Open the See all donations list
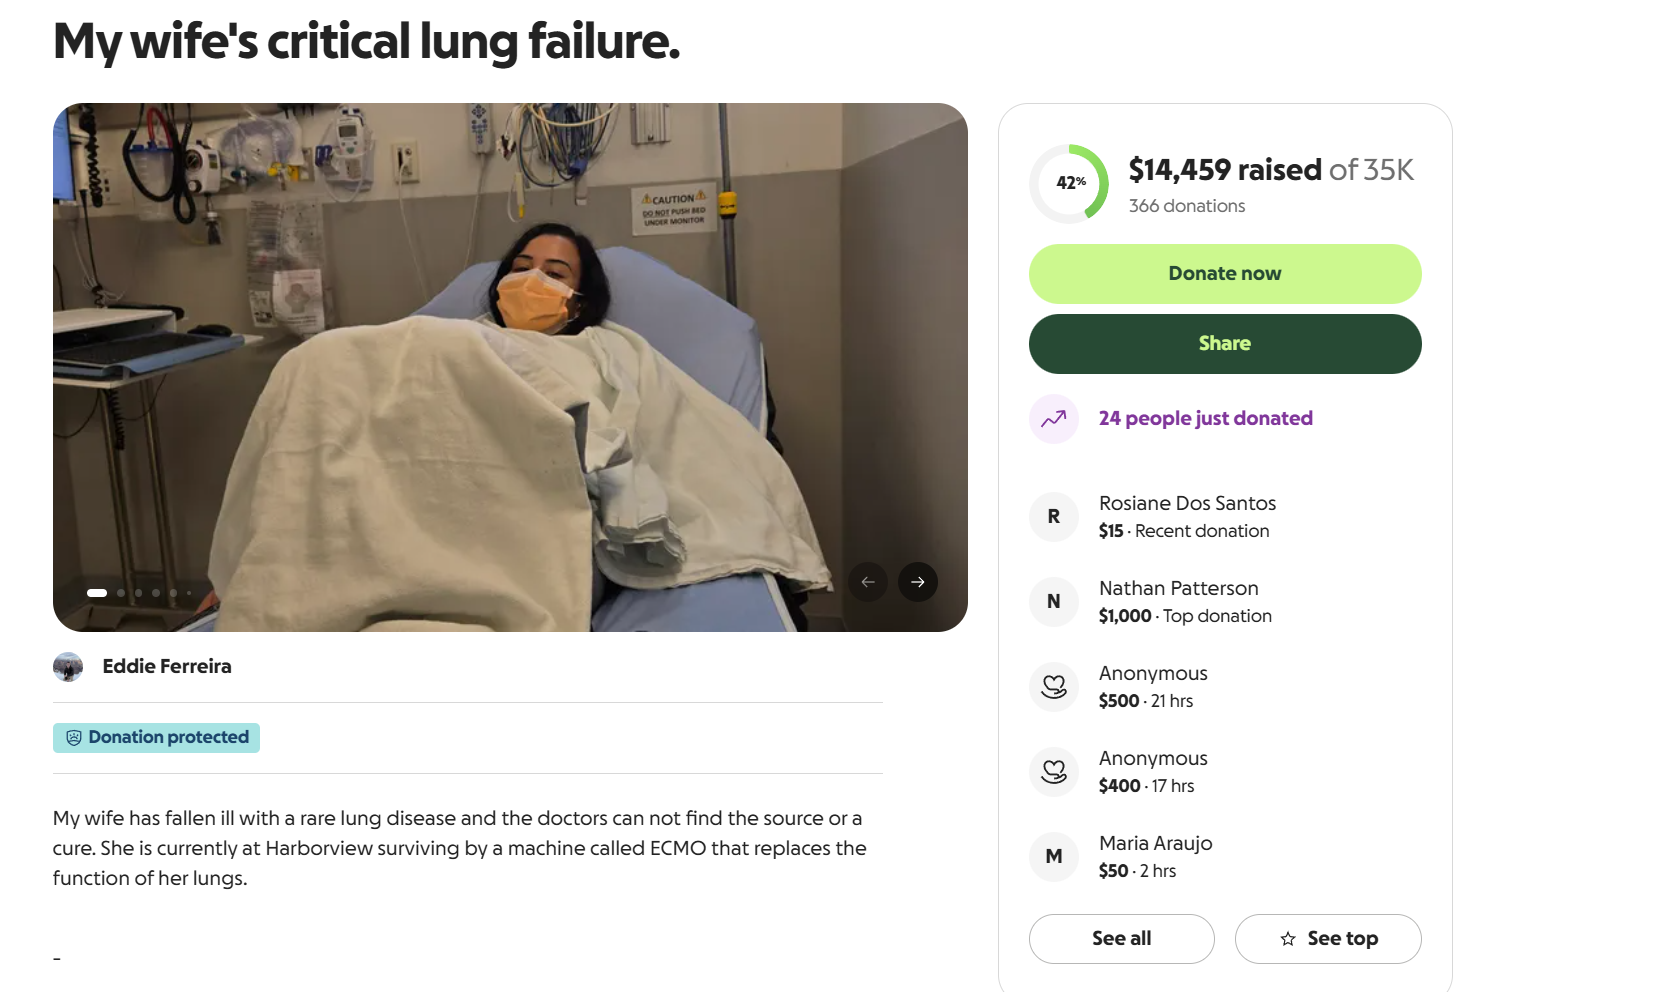 [1121, 939]
